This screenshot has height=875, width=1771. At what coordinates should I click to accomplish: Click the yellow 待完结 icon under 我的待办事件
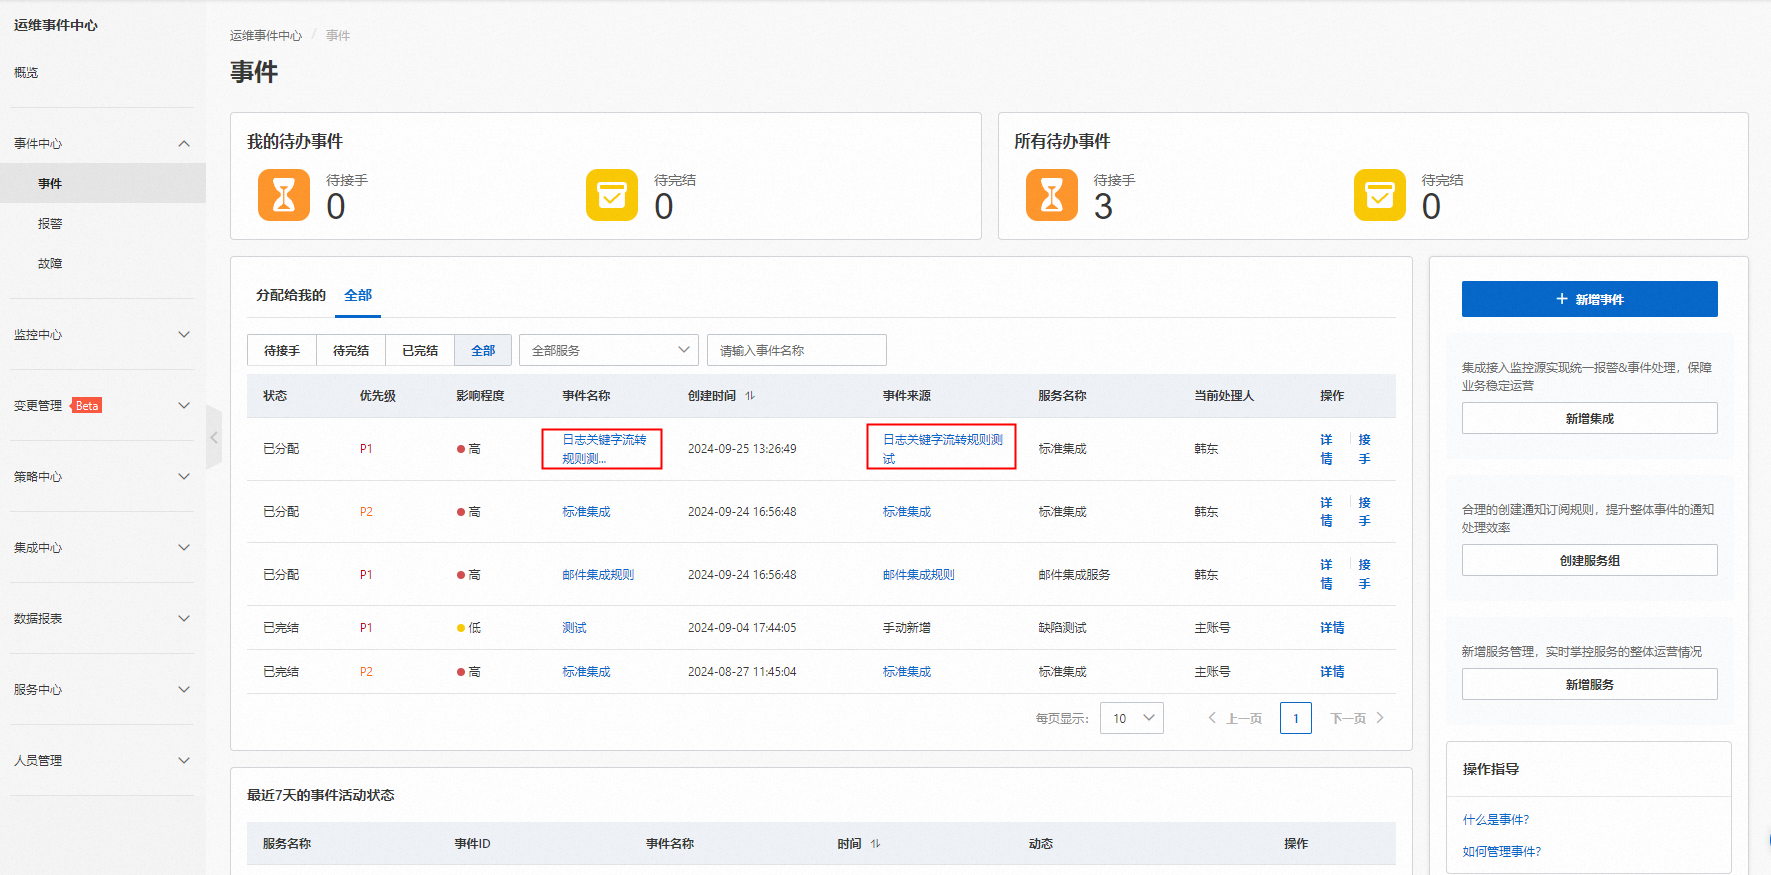612,195
